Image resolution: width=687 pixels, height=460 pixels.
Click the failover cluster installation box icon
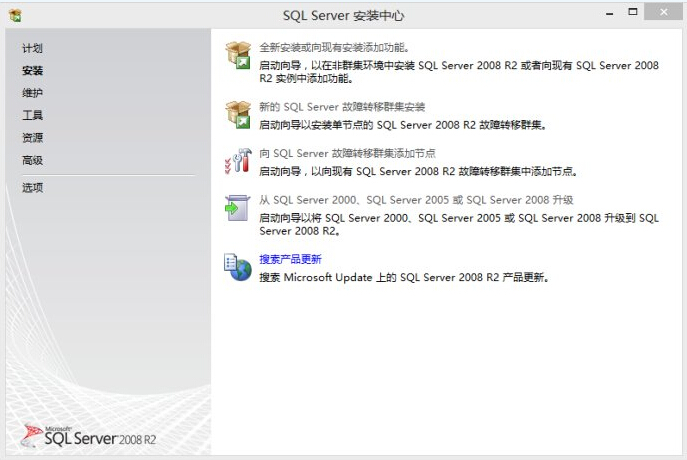[x=238, y=115]
